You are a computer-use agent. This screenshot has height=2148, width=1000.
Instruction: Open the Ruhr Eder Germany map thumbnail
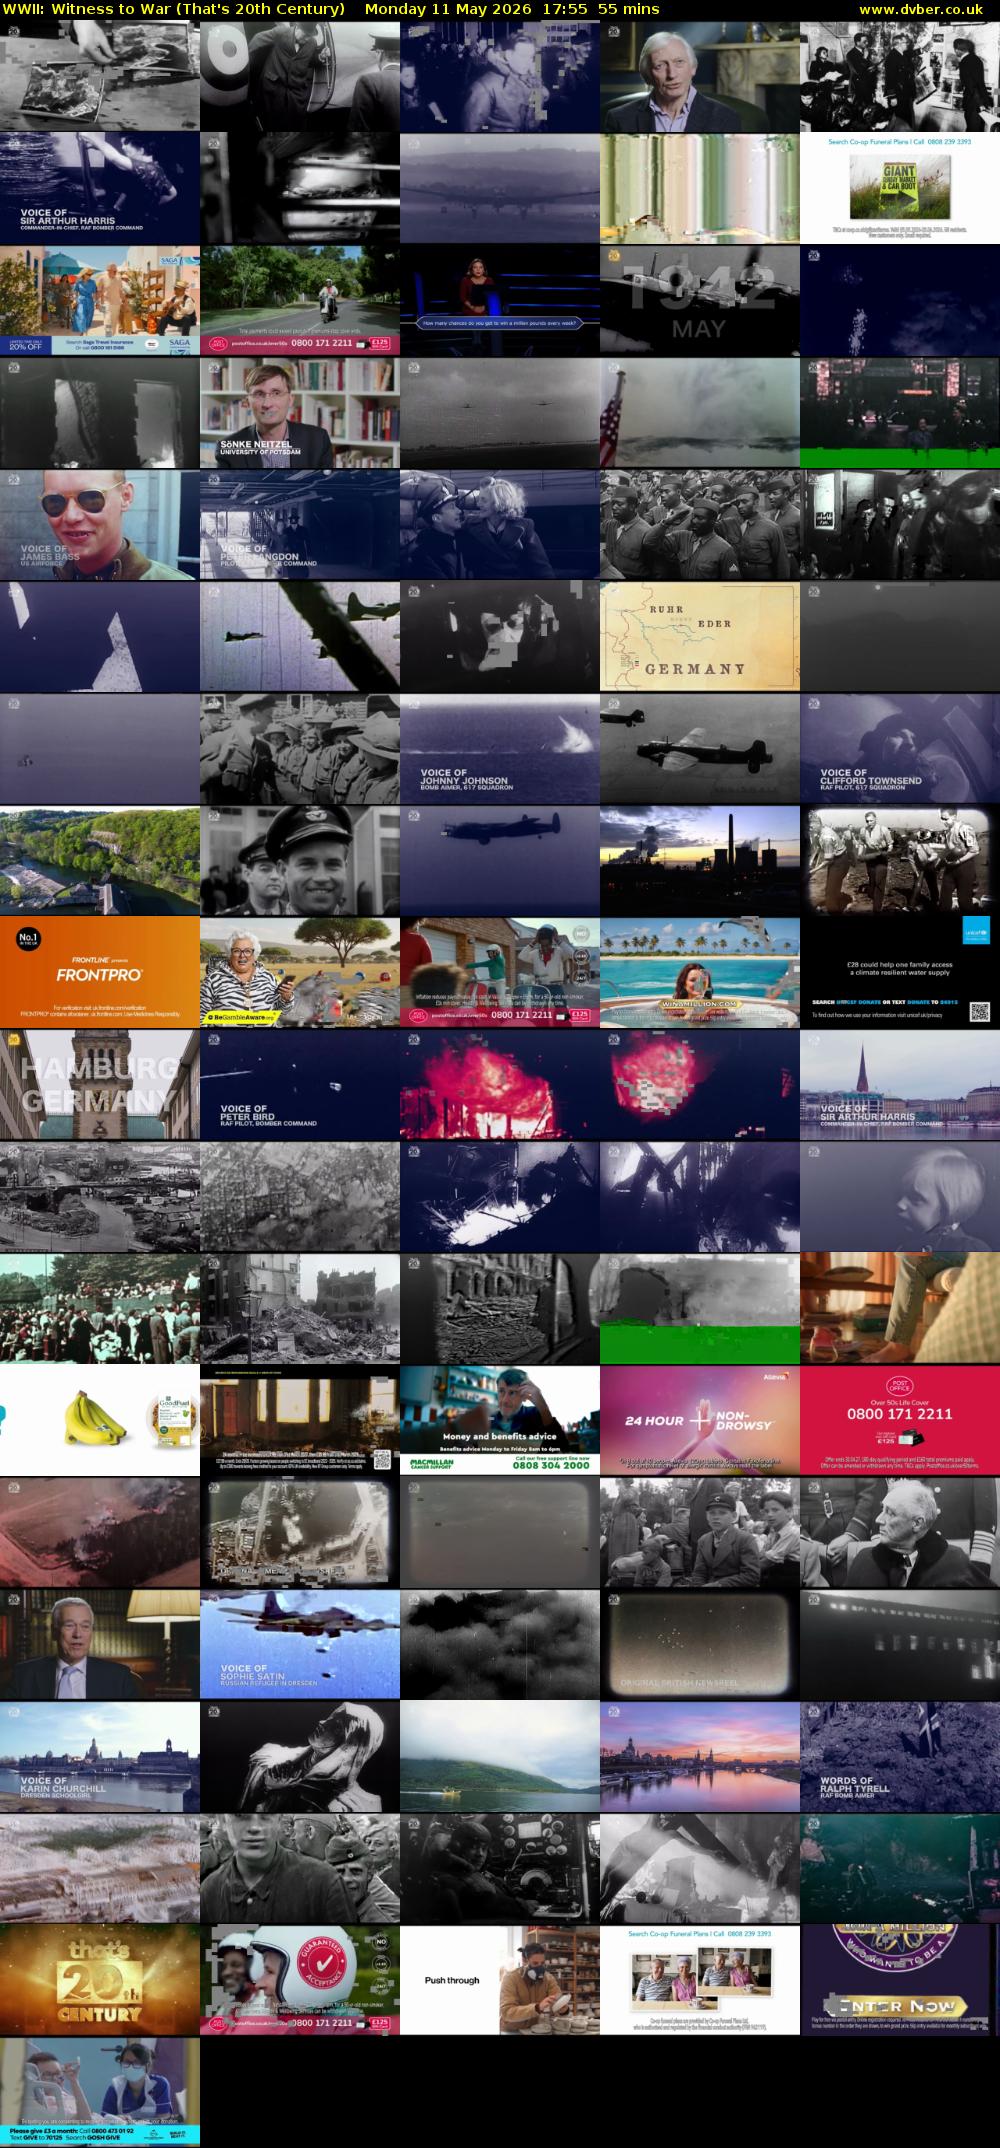(x=700, y=636)
